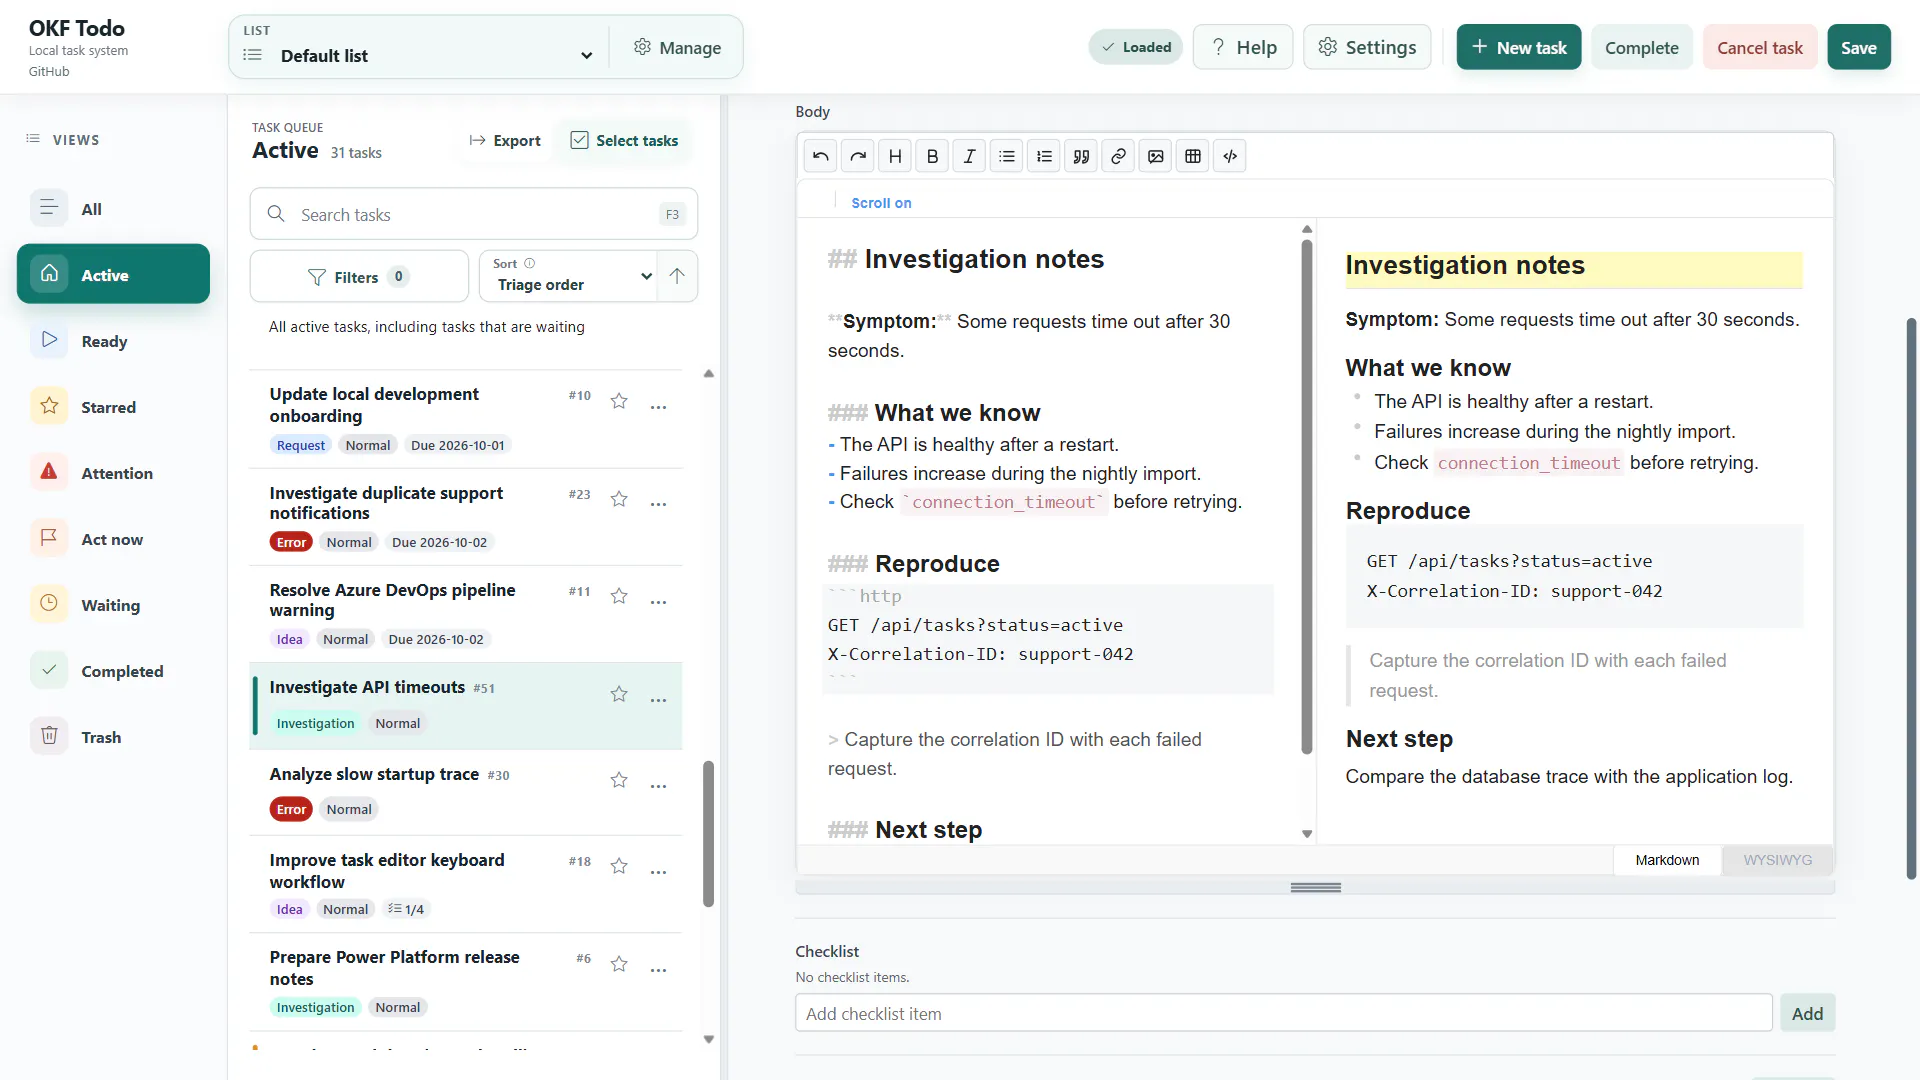The width and height of the screenshot is (1920, 1080).
Task: Insert a numbered list in editor
Action: pyautogui.click(x=1044, y=156)
